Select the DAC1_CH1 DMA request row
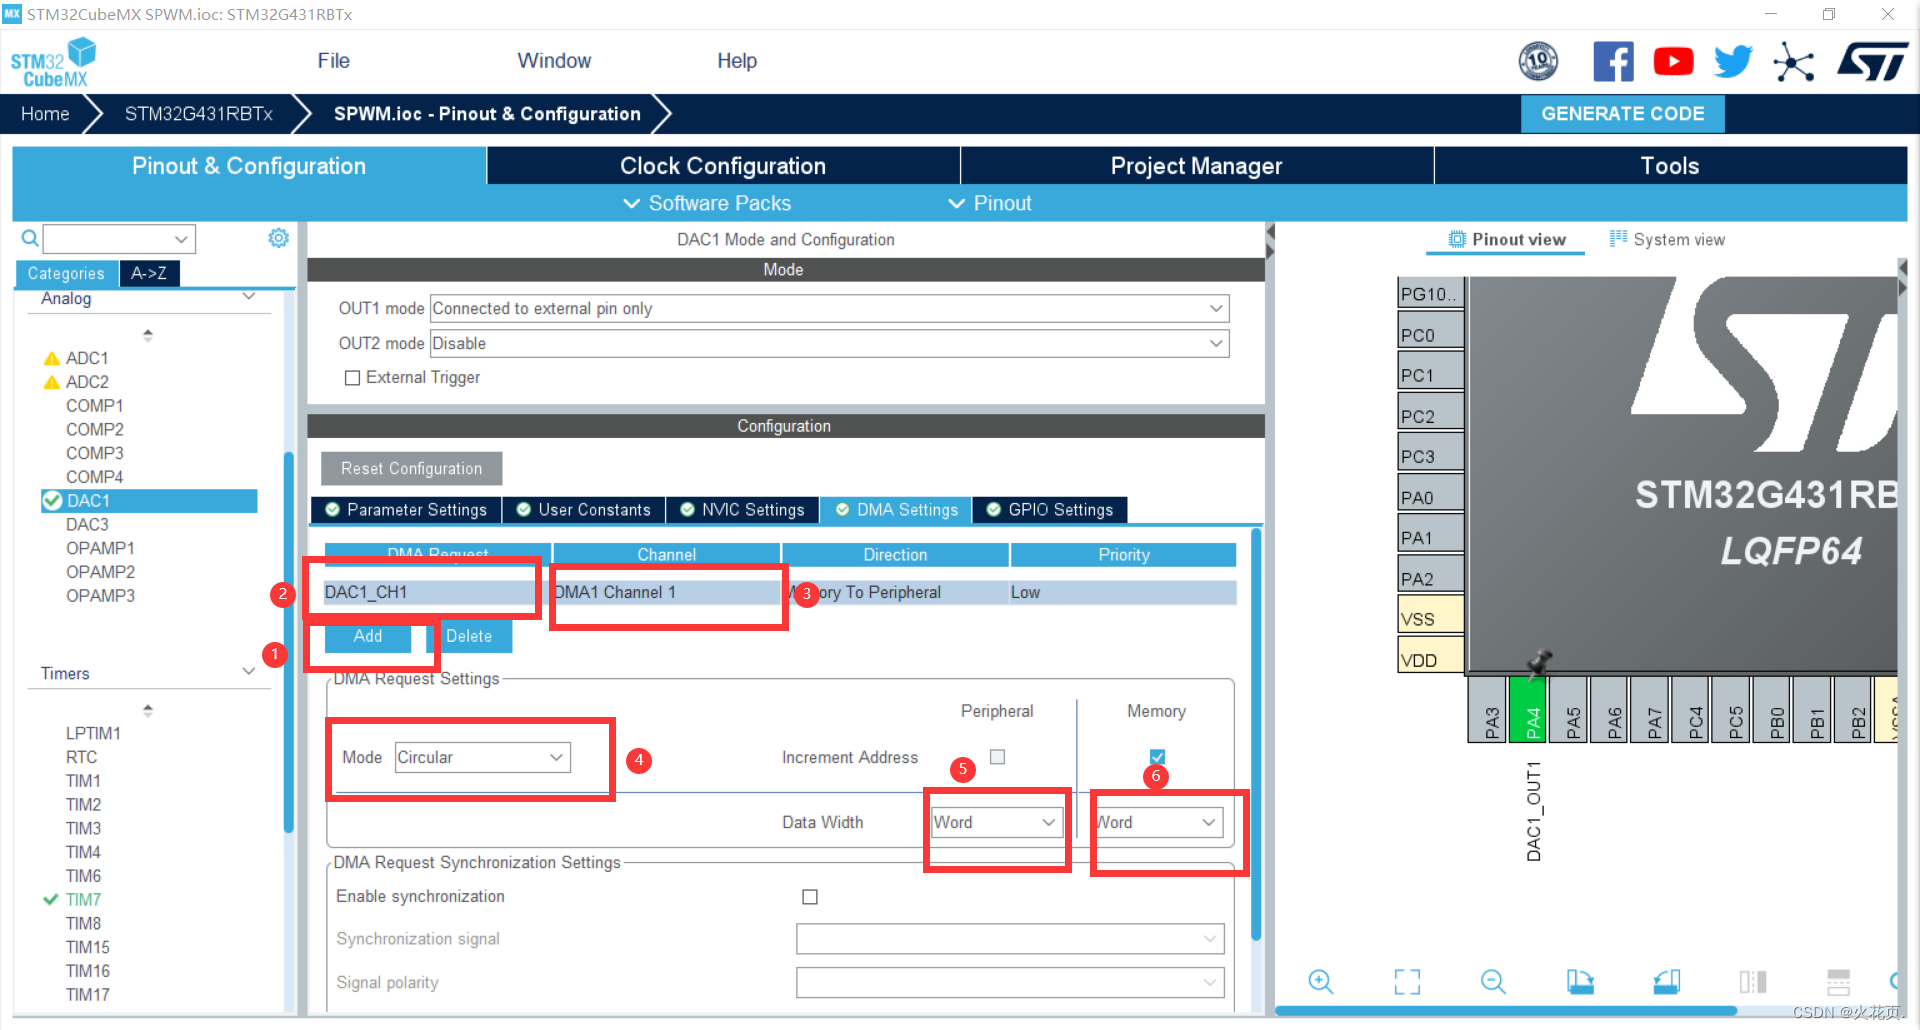 coord(780,592)
